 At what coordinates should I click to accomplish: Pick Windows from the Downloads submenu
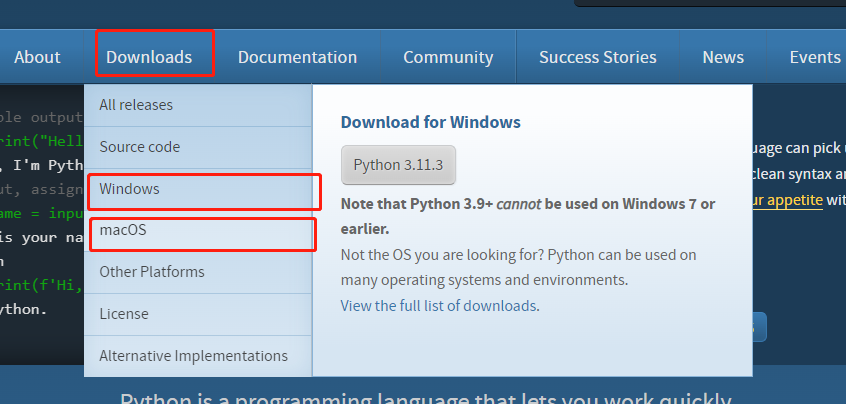tap(130, 189)
